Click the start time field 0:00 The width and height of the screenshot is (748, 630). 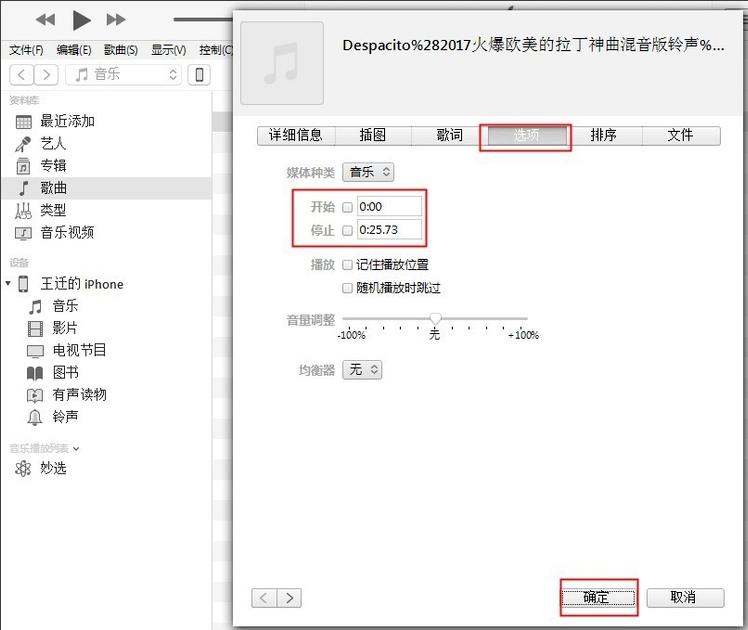[389, 207]
